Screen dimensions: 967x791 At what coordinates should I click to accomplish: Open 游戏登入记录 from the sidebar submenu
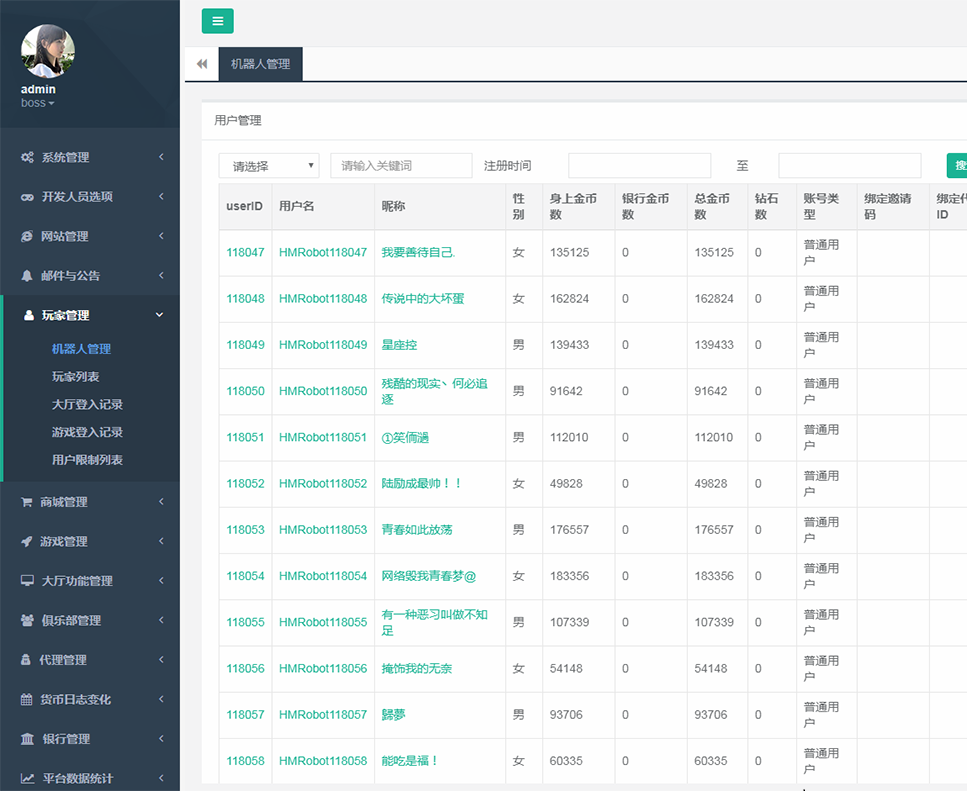point(87,432)
